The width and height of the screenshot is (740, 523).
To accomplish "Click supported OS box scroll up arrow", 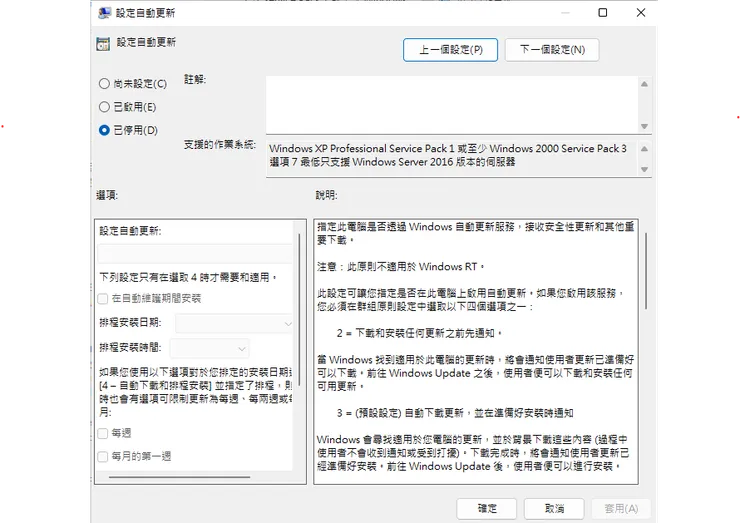I will (x=644, y=149).
